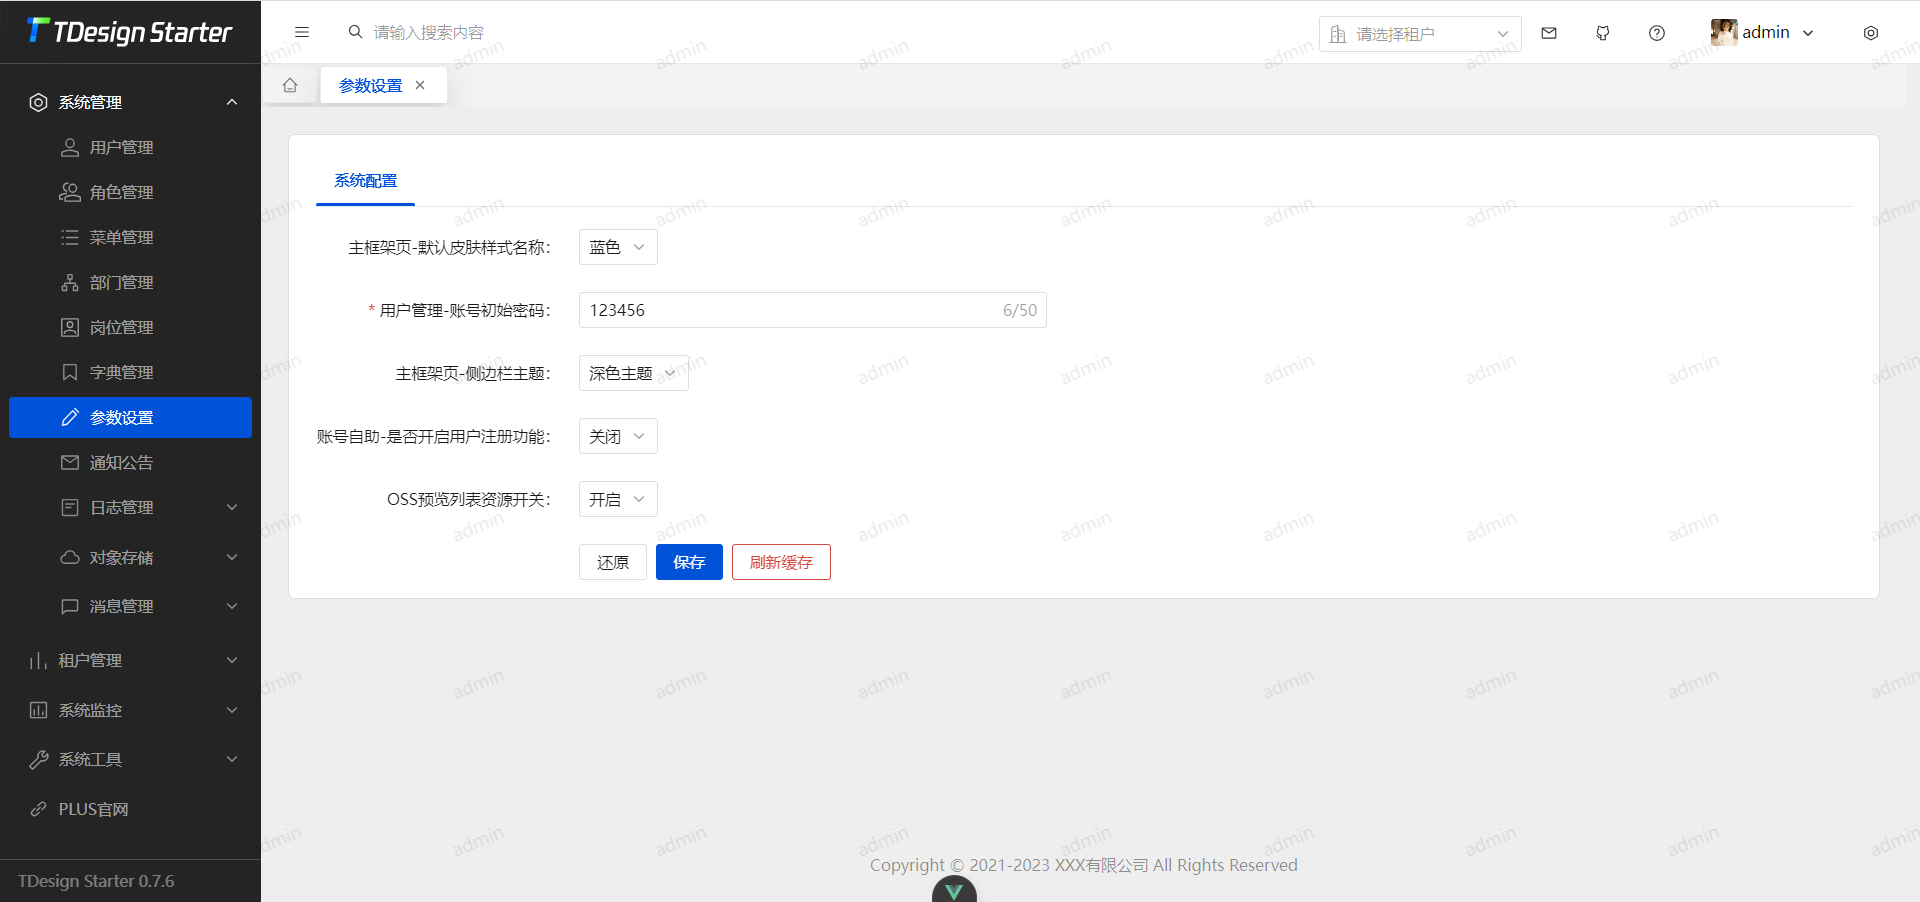Toggle user registration 关闭 selector
Image resolution: width=1920 pixels, height=902 pixels.
617,436
